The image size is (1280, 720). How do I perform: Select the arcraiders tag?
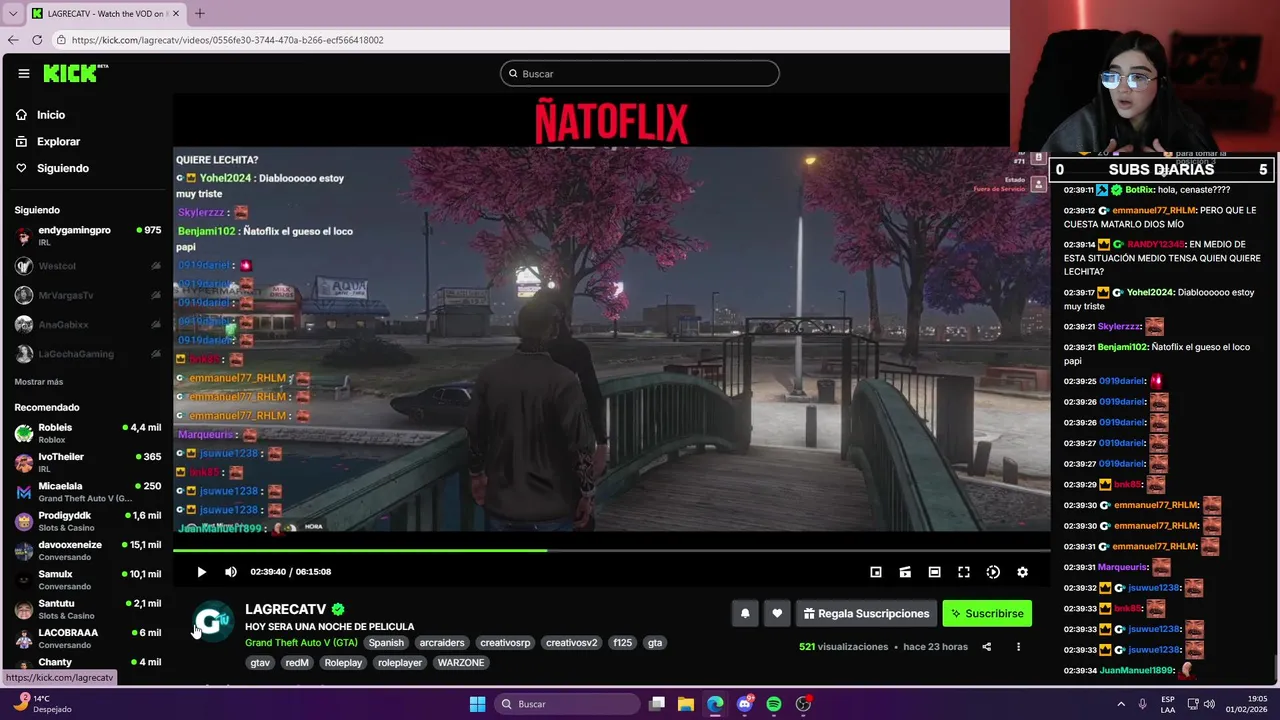tap(442, 643)
